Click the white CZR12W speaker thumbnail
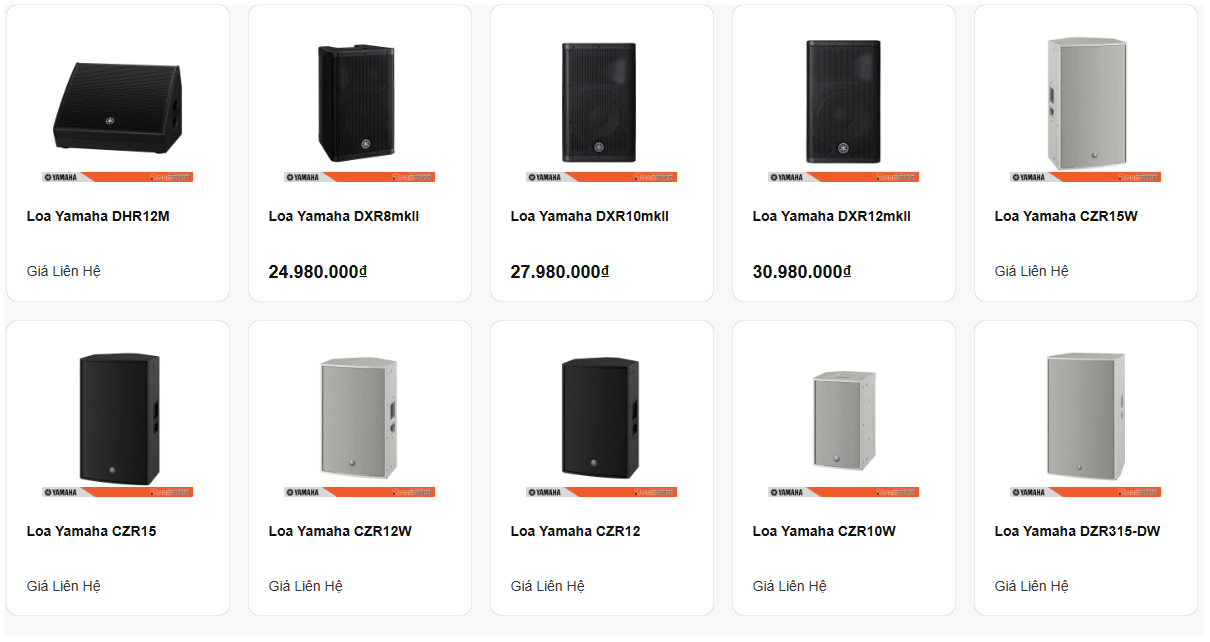The width and height of the screenshot is (1210, 642). point(360,418)
